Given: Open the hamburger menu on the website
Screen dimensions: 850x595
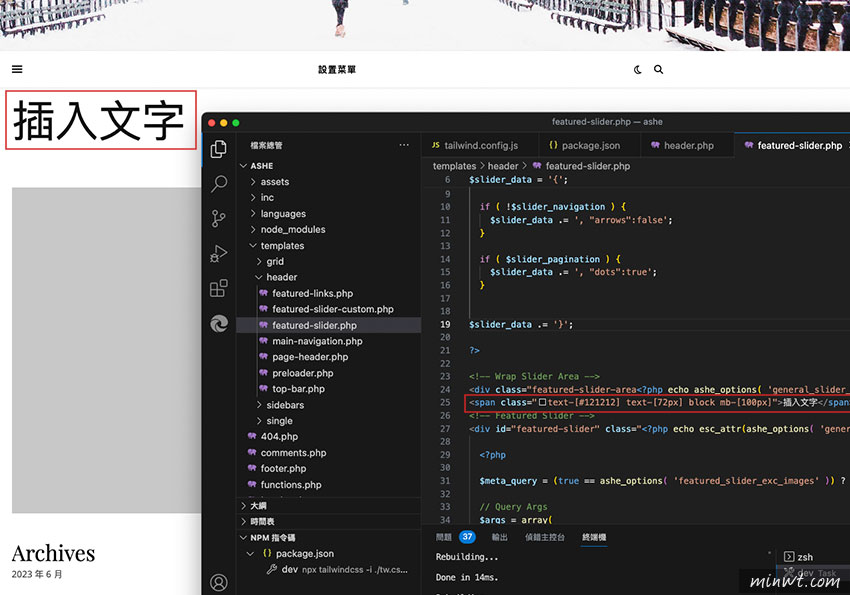Looking at the screenshot, I should (17, 69).
